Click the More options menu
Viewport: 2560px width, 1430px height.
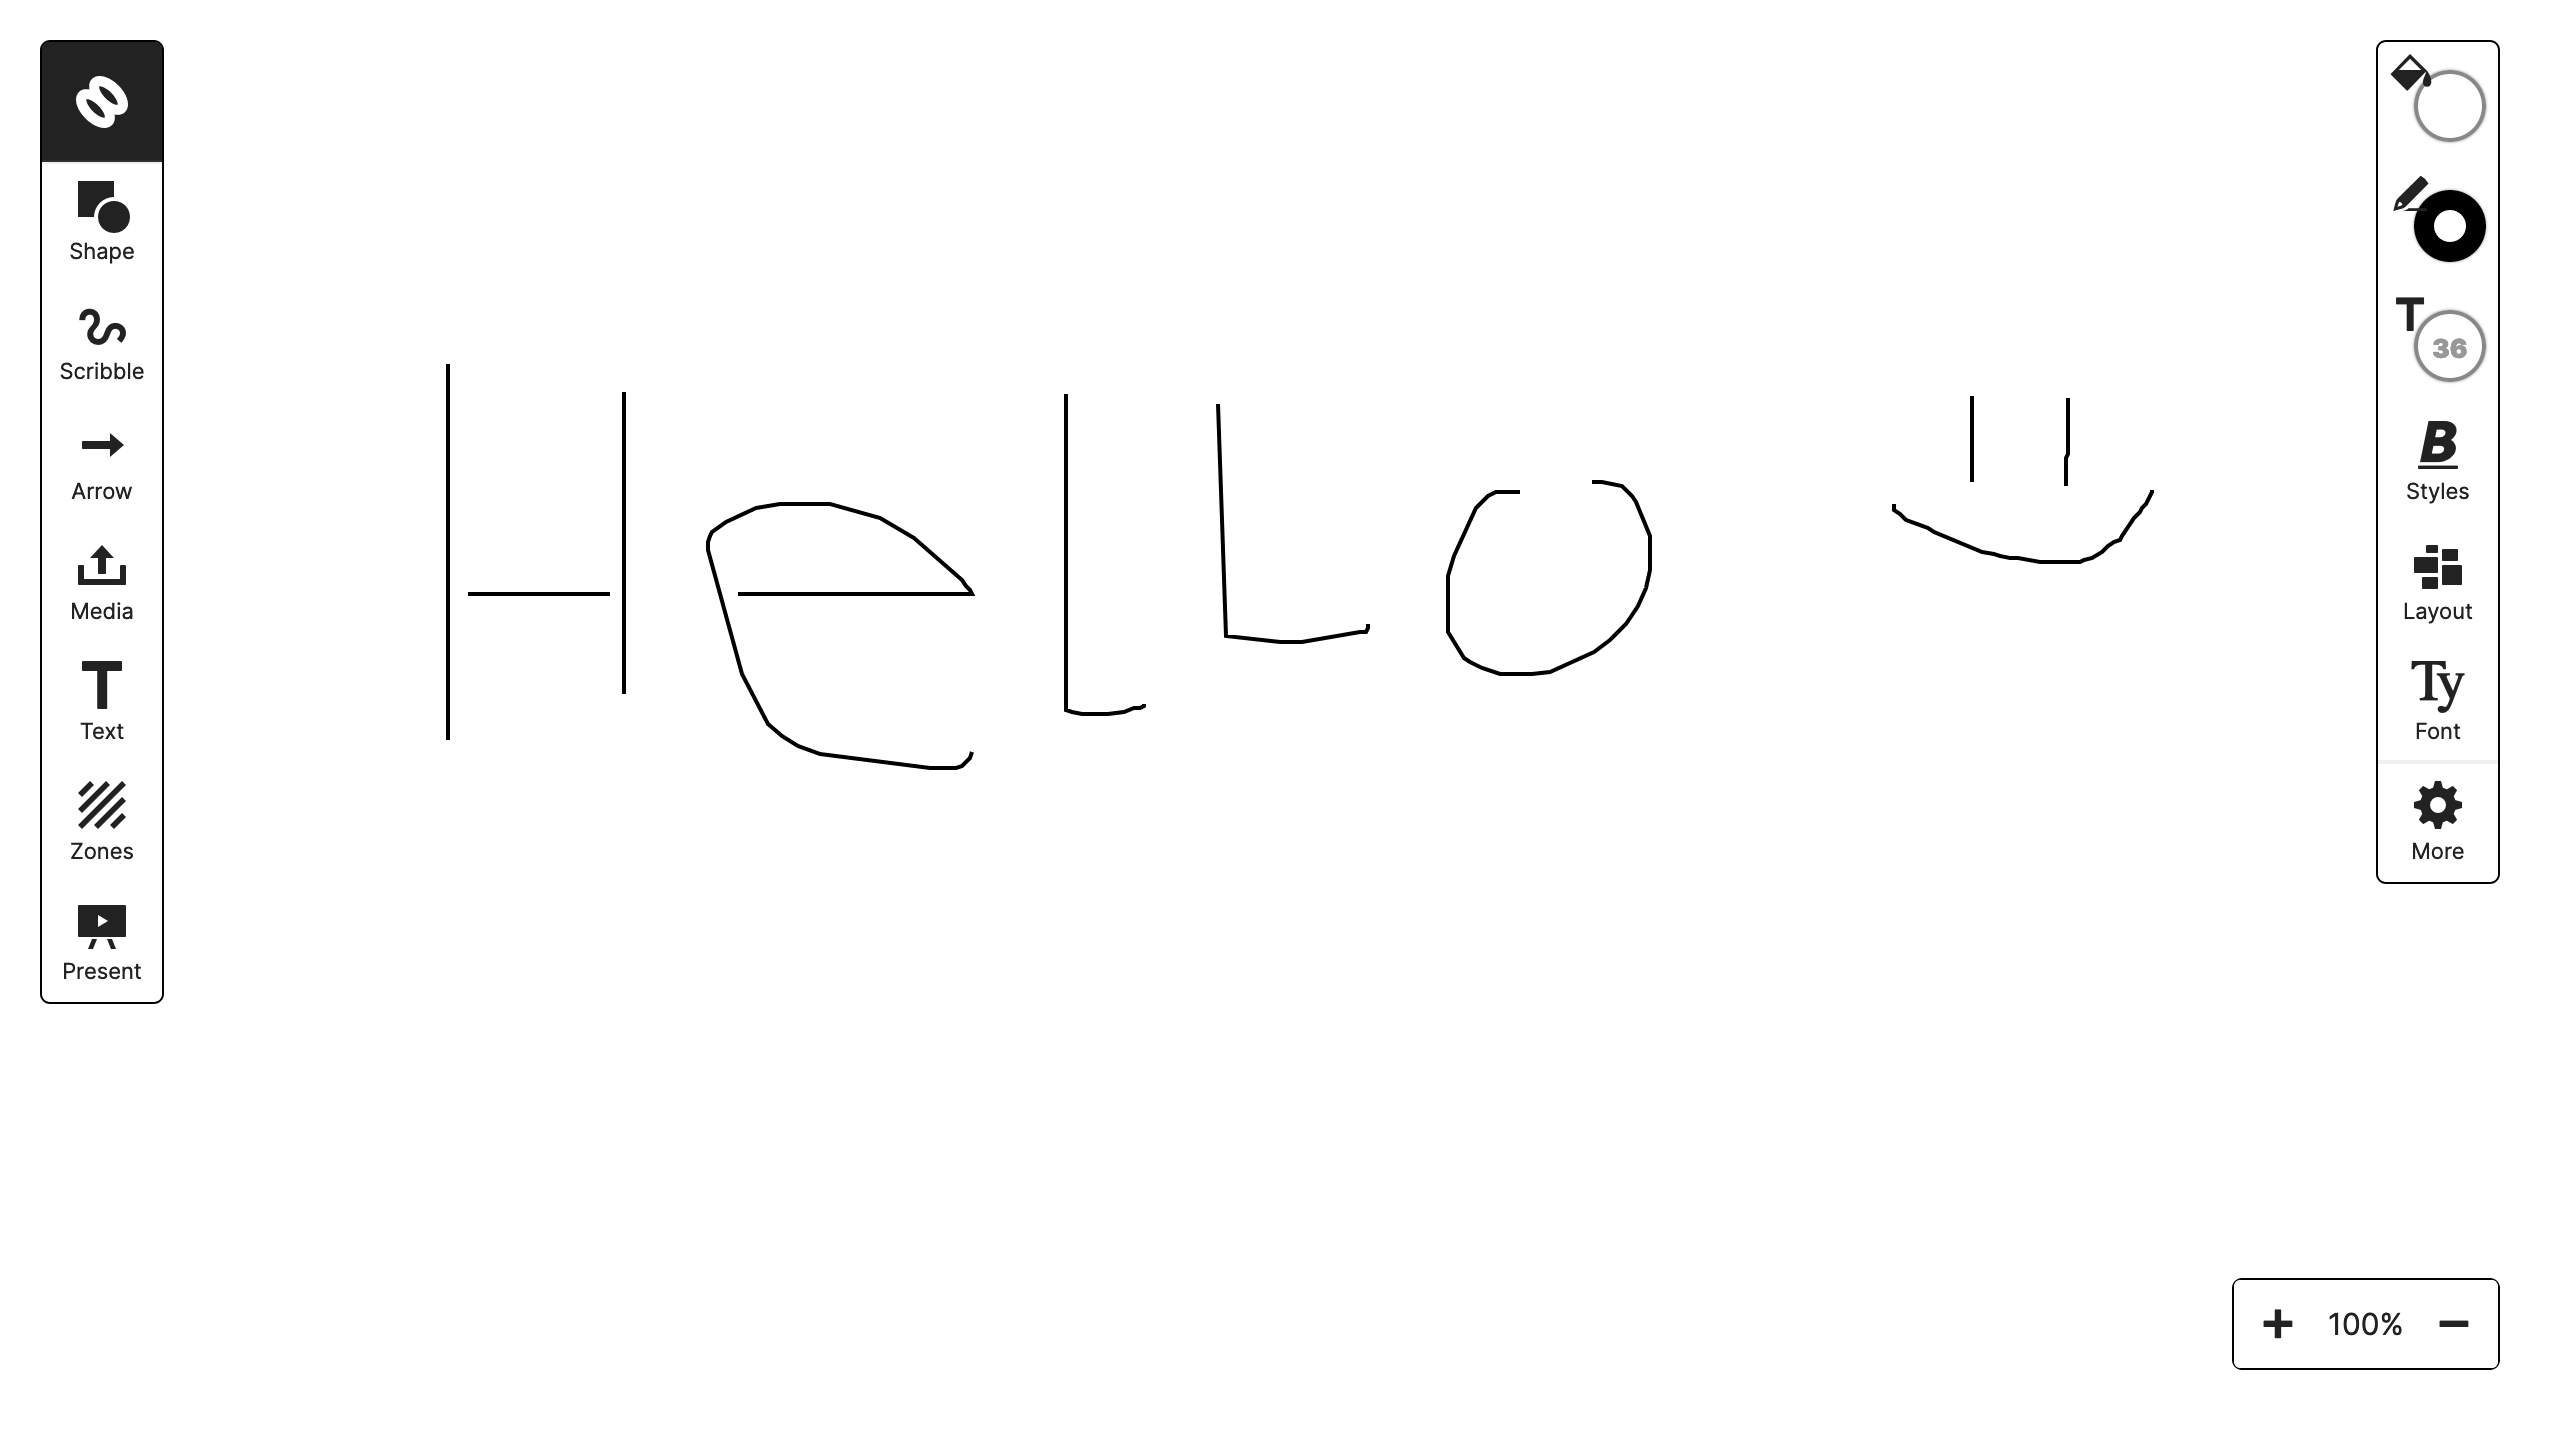2437,821
